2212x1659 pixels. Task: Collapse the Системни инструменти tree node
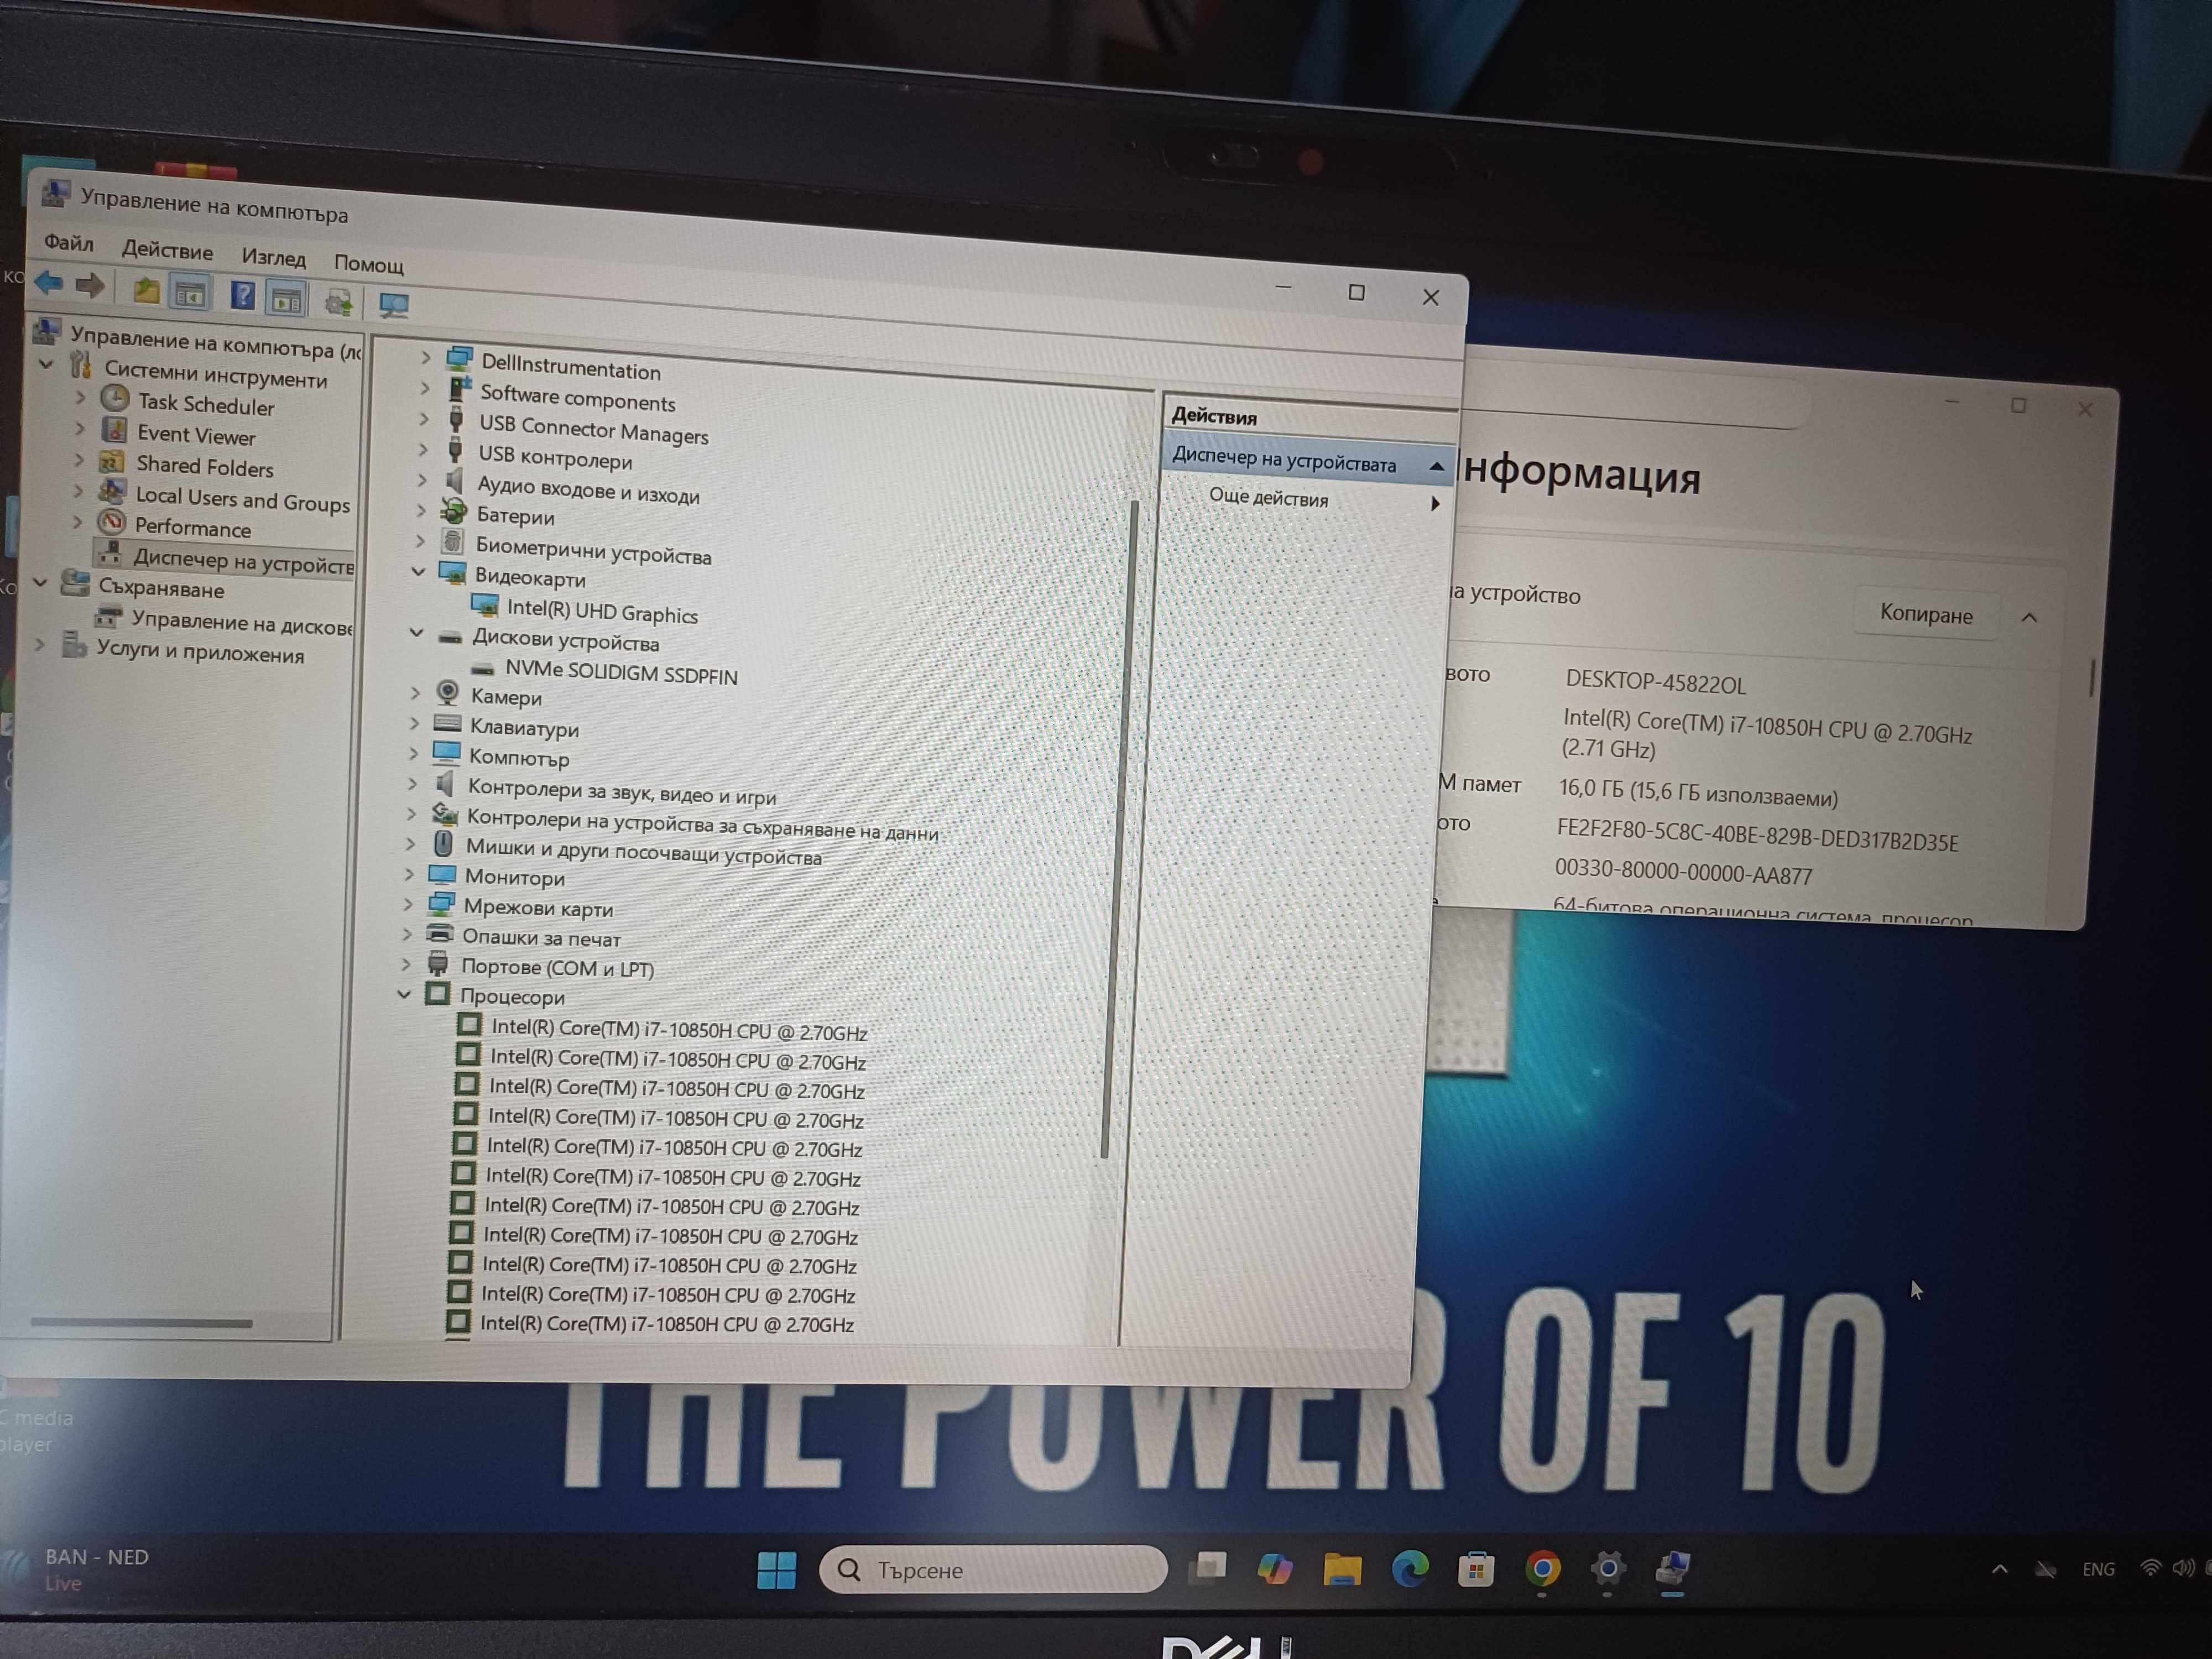46,365
